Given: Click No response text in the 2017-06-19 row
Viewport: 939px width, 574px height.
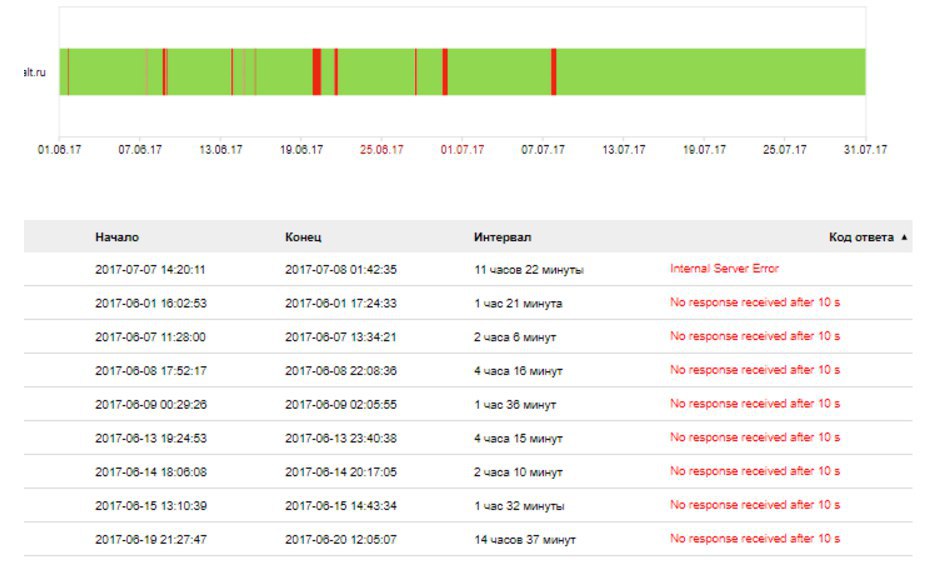Looking at the screenshot, I should [755, 539].
